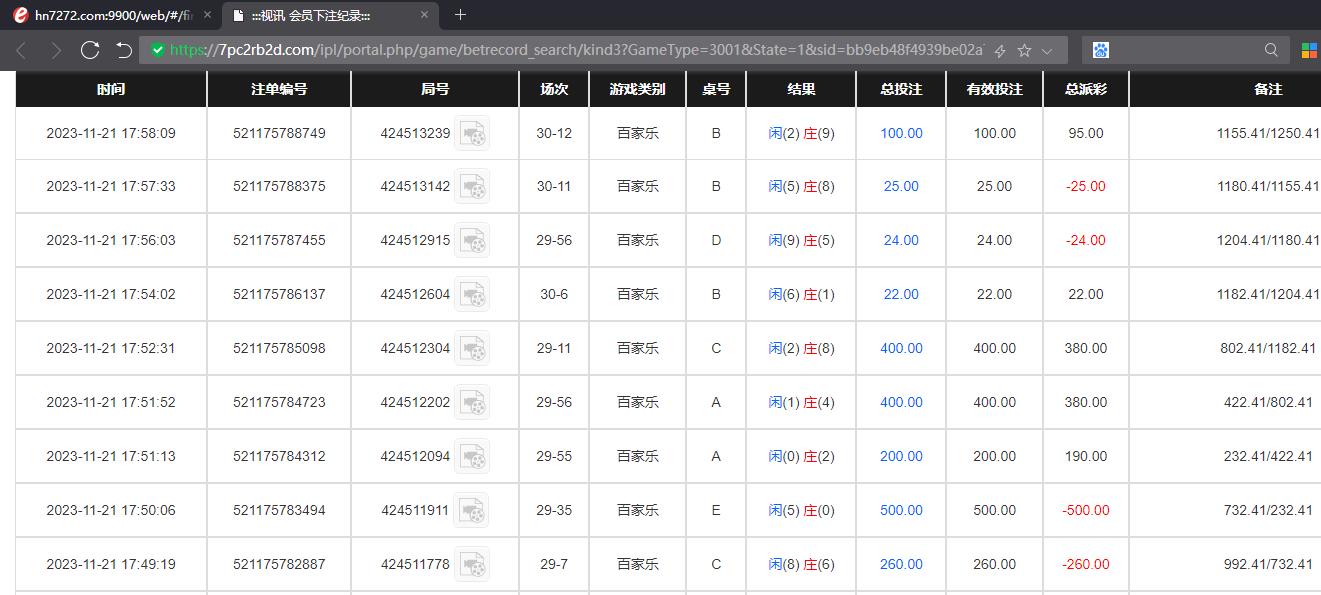The image size is (1321, 595).
Task: Click the green secure site shield icon
Action: pos(157,50)
